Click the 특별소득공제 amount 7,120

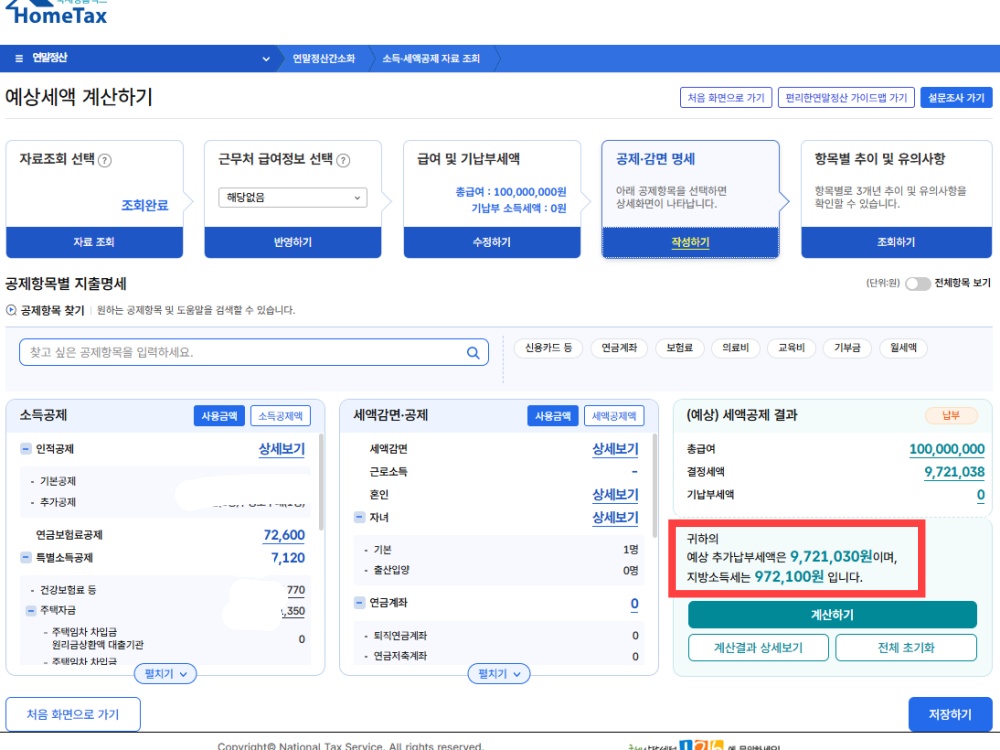(x=288, y=558)
